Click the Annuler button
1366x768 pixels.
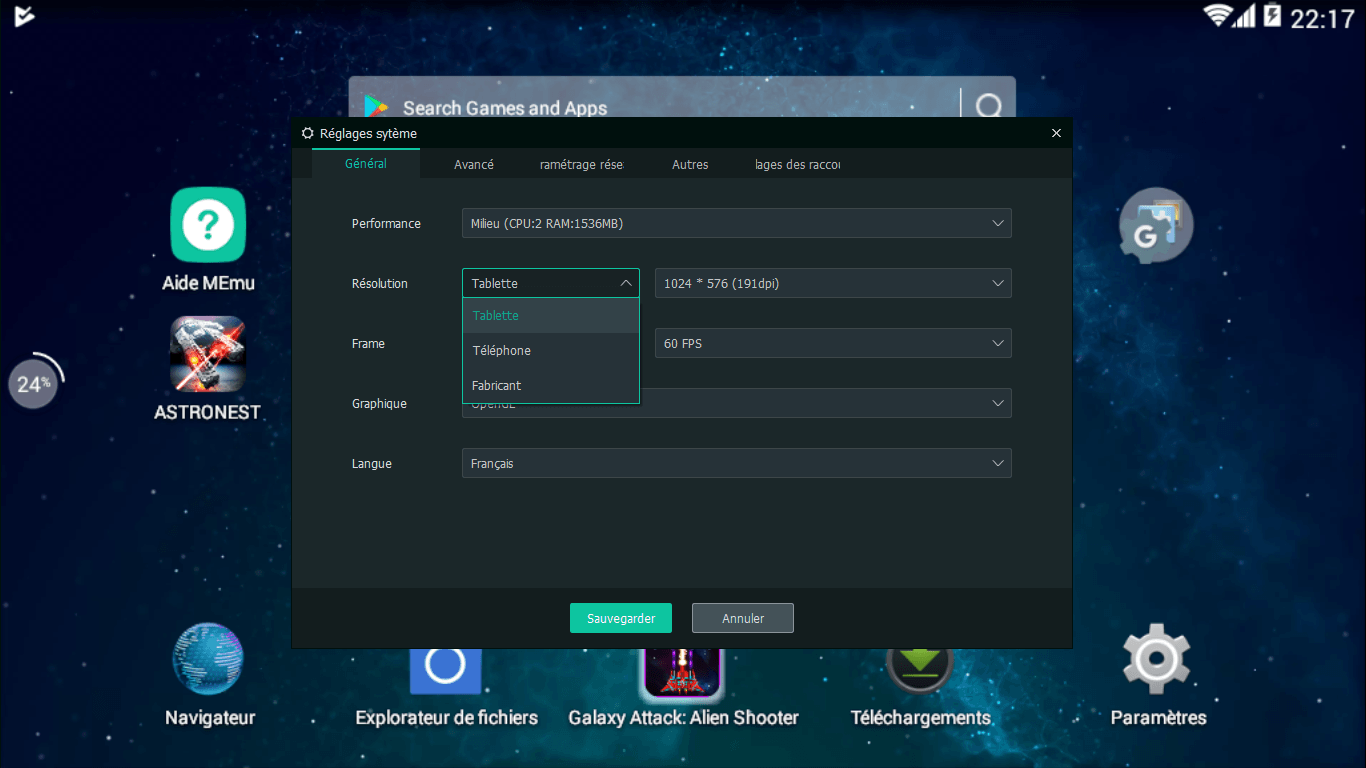[742, 618]
